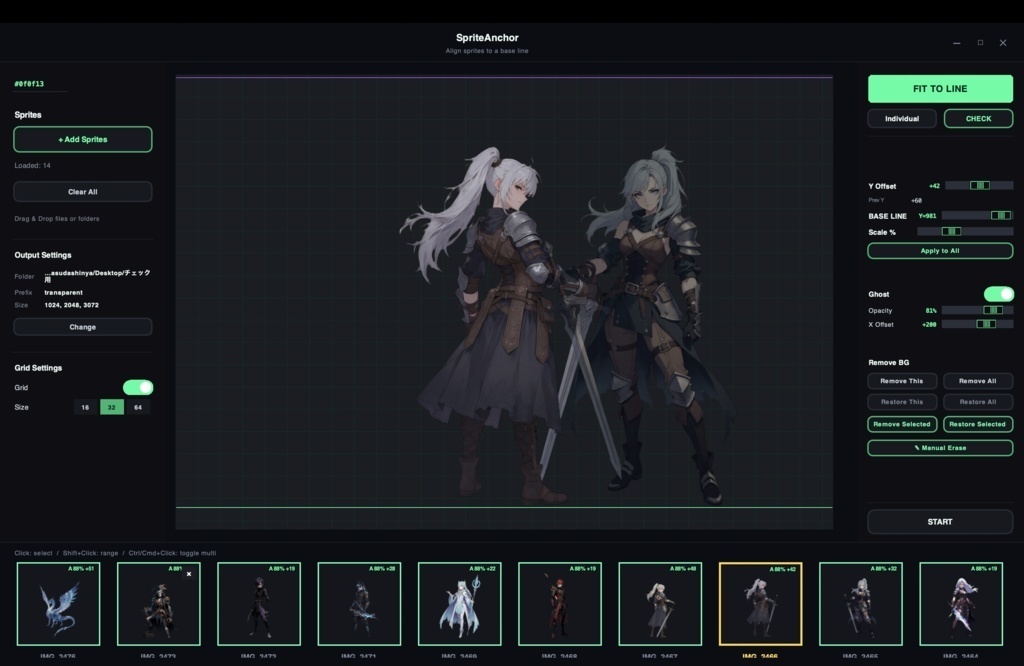Click the X icon on the IMG_2473 thumbnail
Screen dimensions: 1024x666
(x=189, y=574)
